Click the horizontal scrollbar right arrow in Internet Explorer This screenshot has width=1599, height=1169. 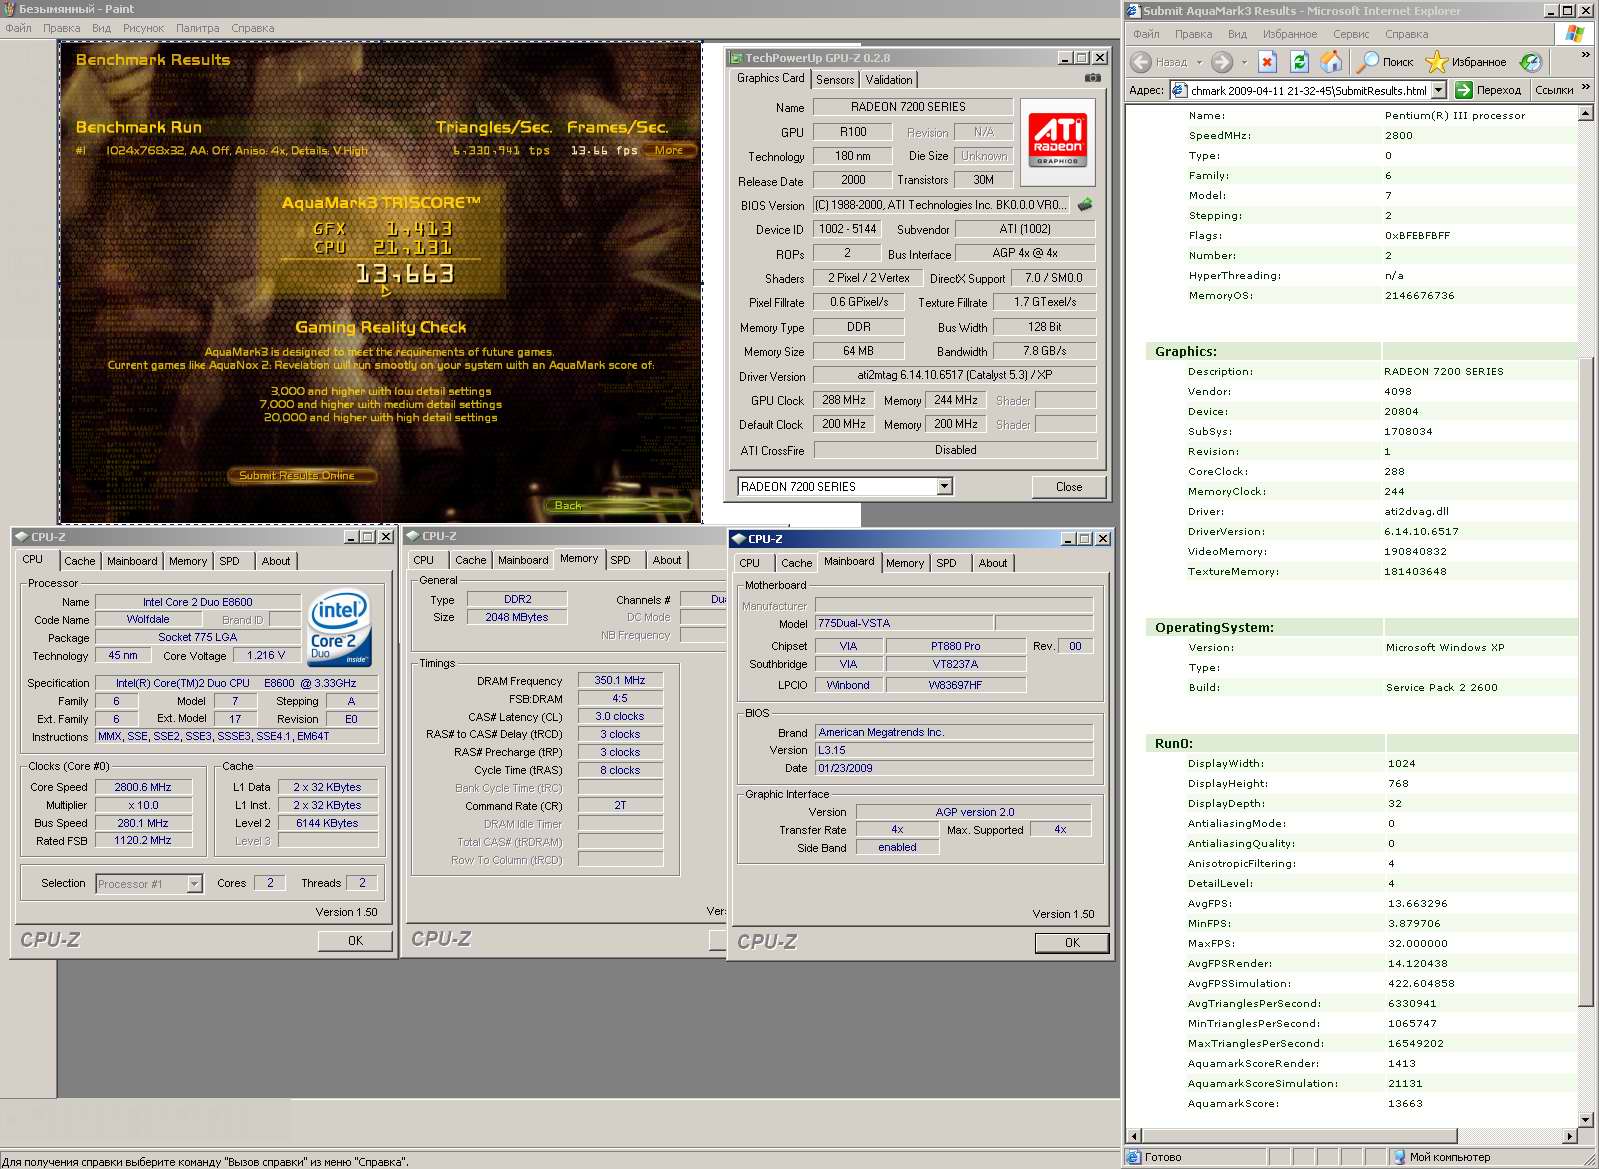coord(1569,1136)
